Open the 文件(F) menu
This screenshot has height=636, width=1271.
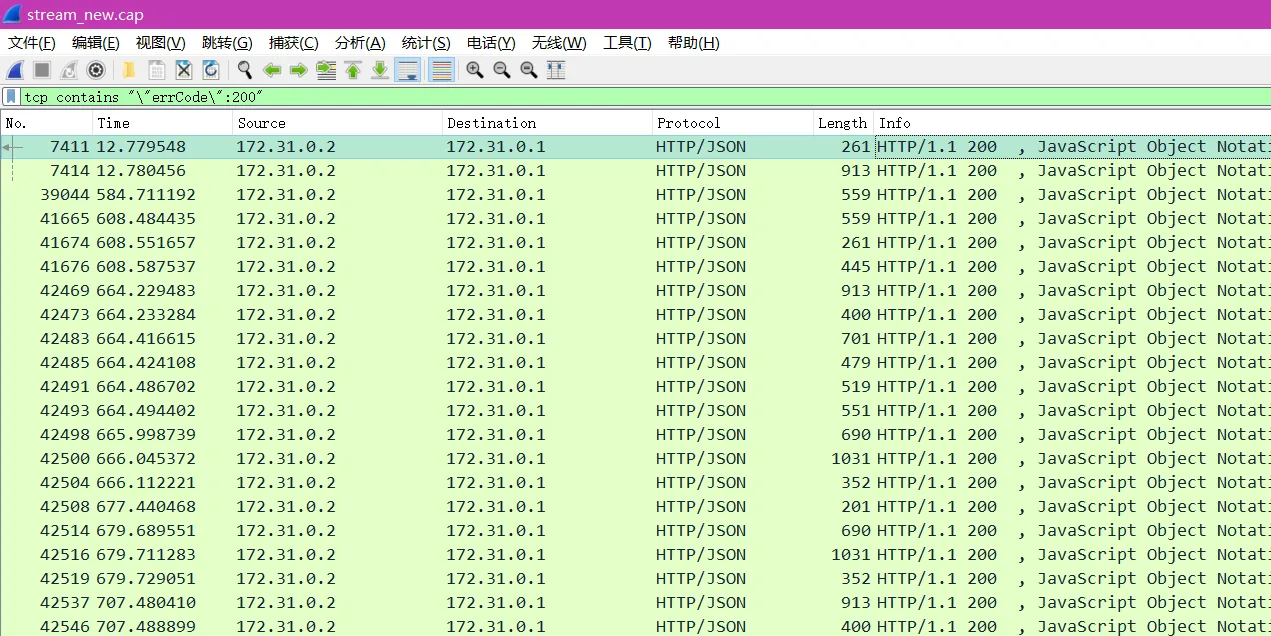[x=32, y=43]
